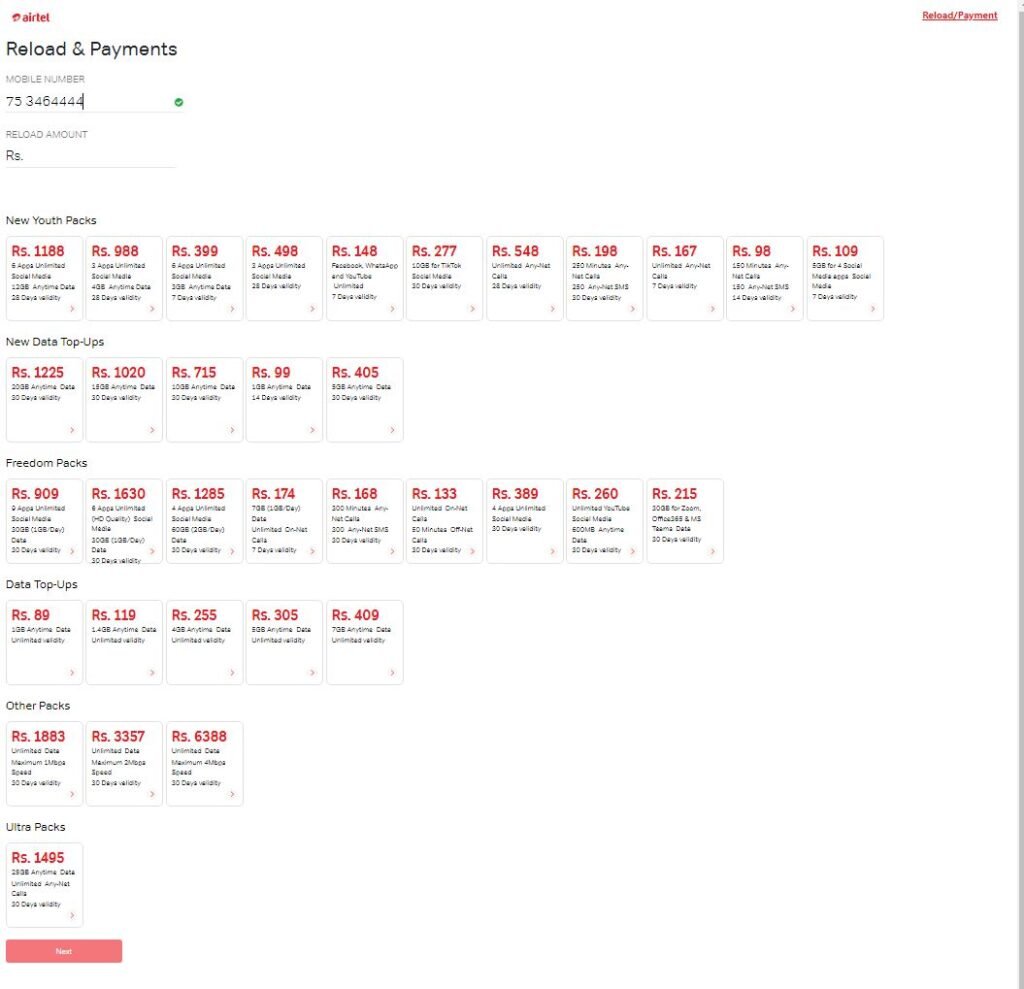
Task: Open arrow on Rs. 399 youth pack
Action: point(232,308)
